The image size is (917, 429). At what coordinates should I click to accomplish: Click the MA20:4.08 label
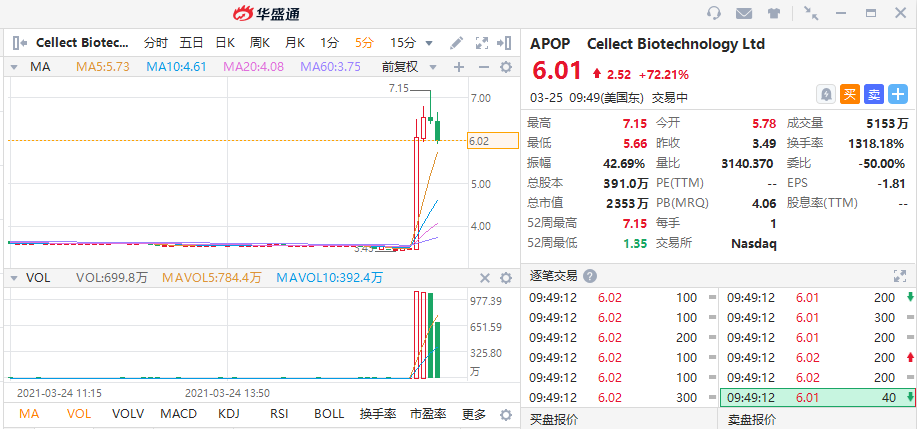click(x=254, y=67)
